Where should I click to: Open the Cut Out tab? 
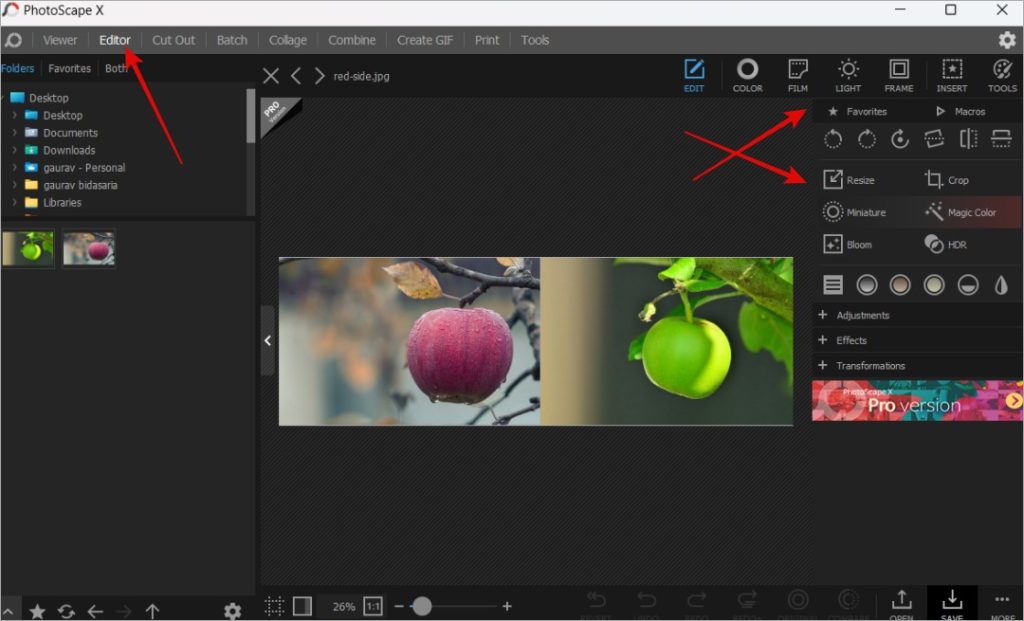point(173,40)
